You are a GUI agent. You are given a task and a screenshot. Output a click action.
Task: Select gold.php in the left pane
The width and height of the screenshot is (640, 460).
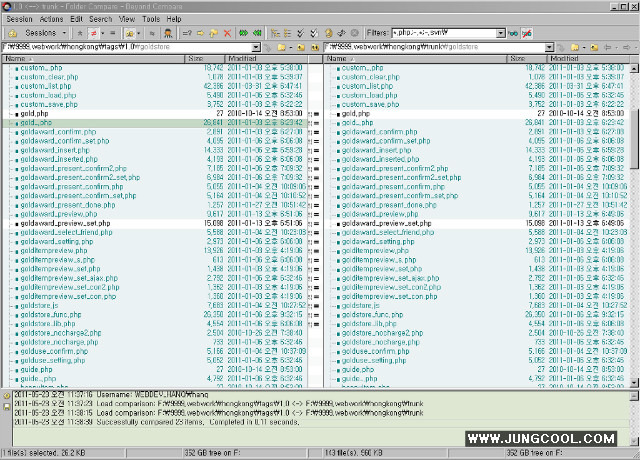34,113
